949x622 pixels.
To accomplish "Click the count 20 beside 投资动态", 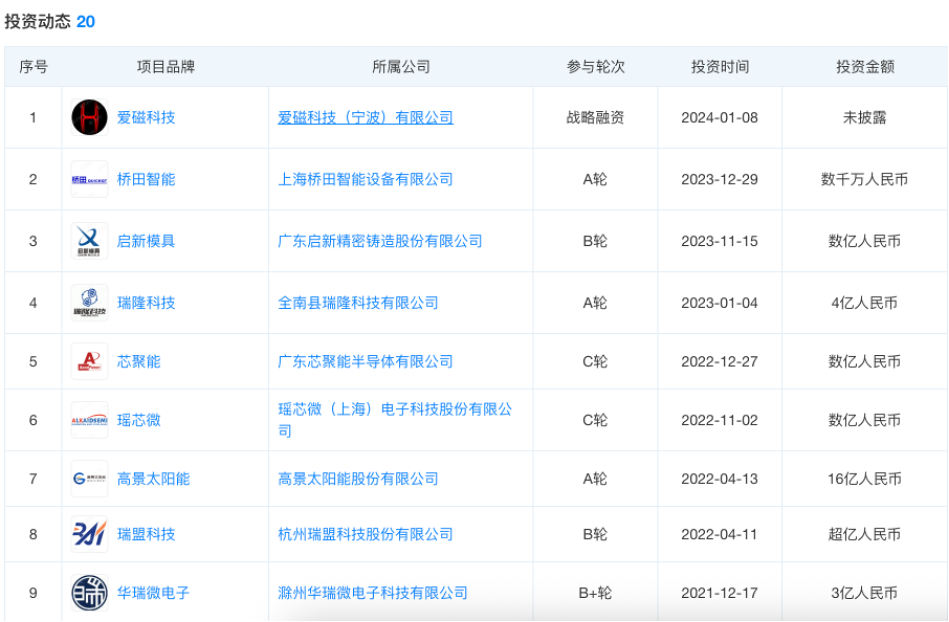I will [x=85, y=22].
